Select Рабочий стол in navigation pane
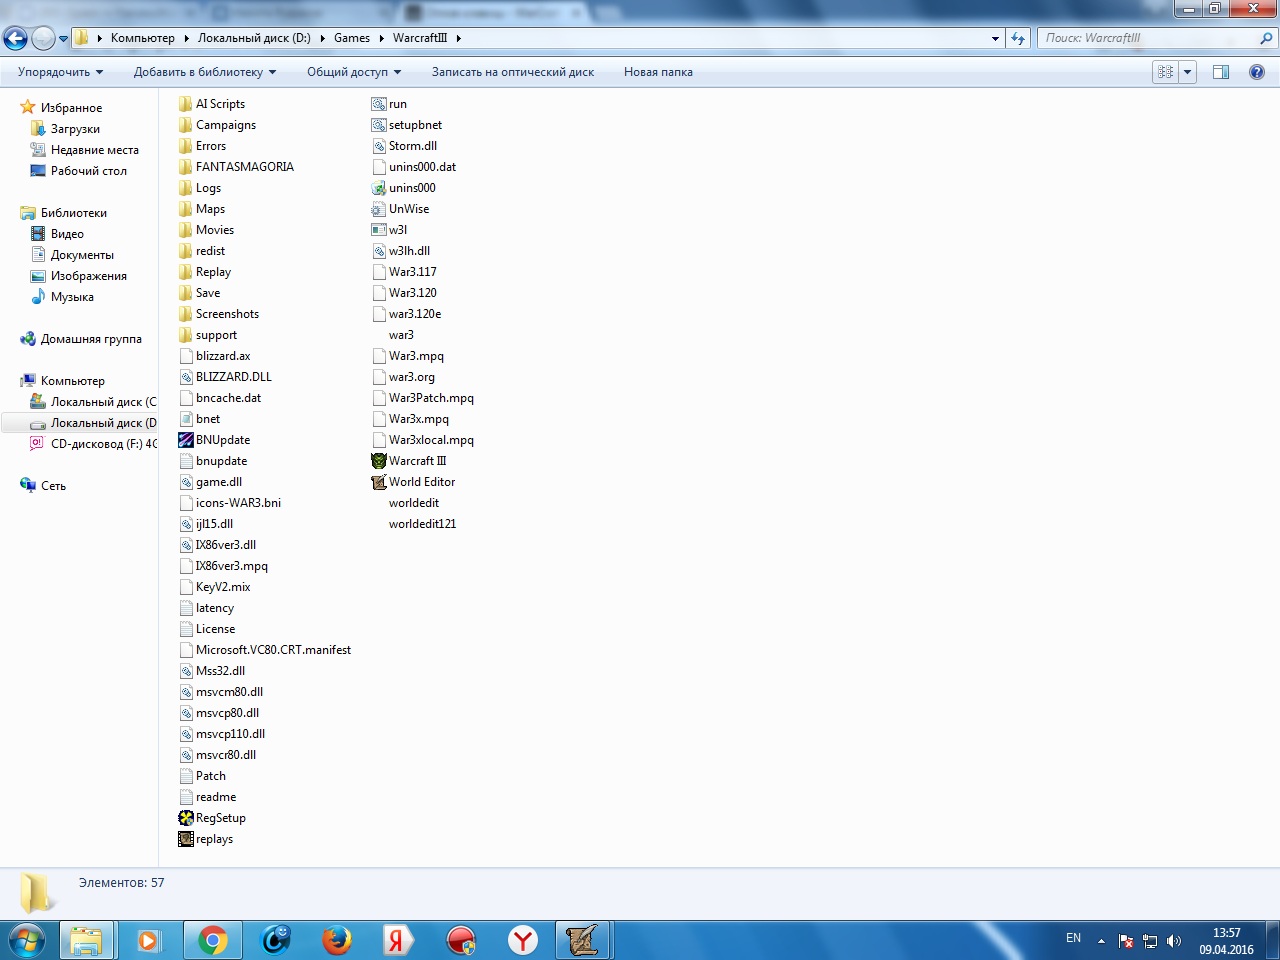Viewport: 1280px width, 960px height. click(x=88, y=171)
